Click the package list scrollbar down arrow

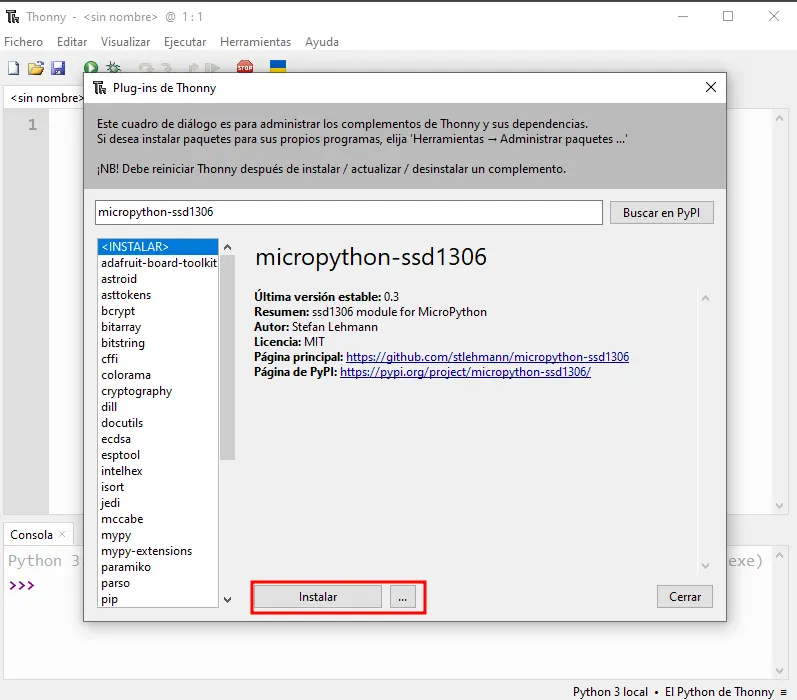click(227, 600)
